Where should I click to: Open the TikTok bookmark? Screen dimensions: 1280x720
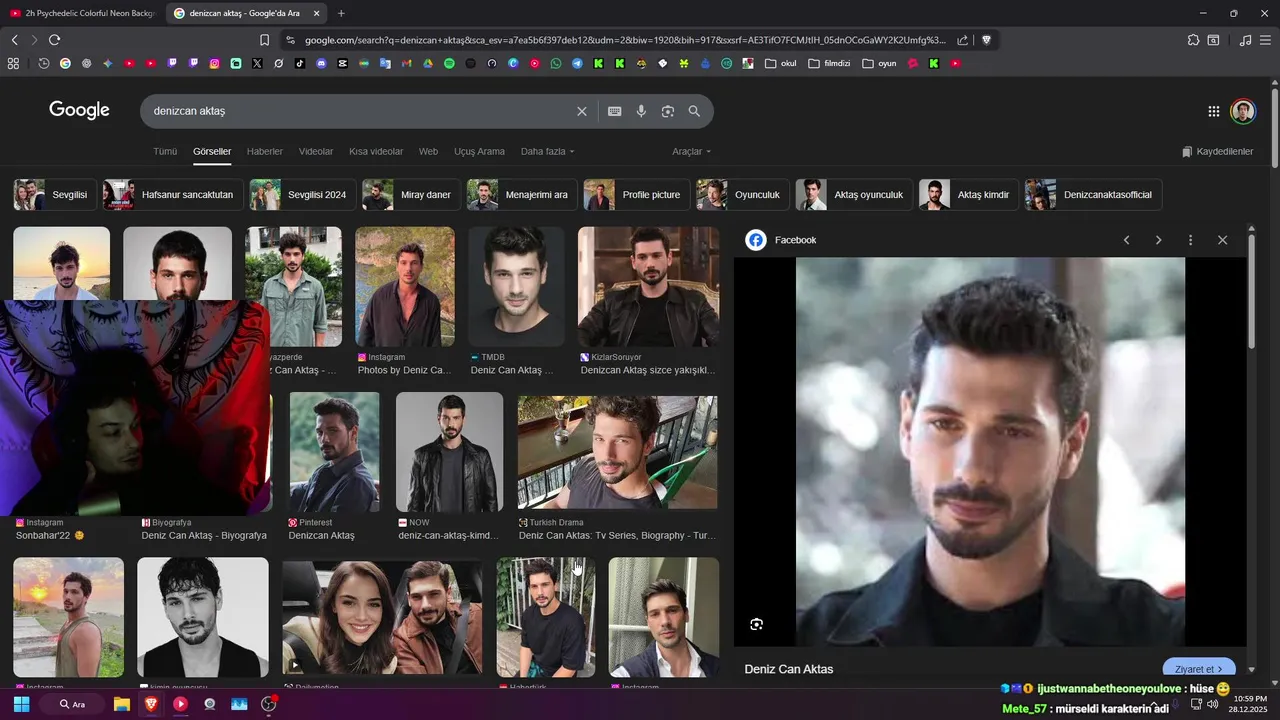coord(300,63)
